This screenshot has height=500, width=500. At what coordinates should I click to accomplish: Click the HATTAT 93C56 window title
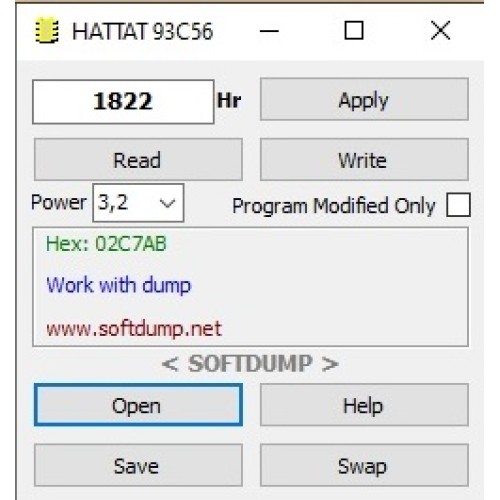142,32
